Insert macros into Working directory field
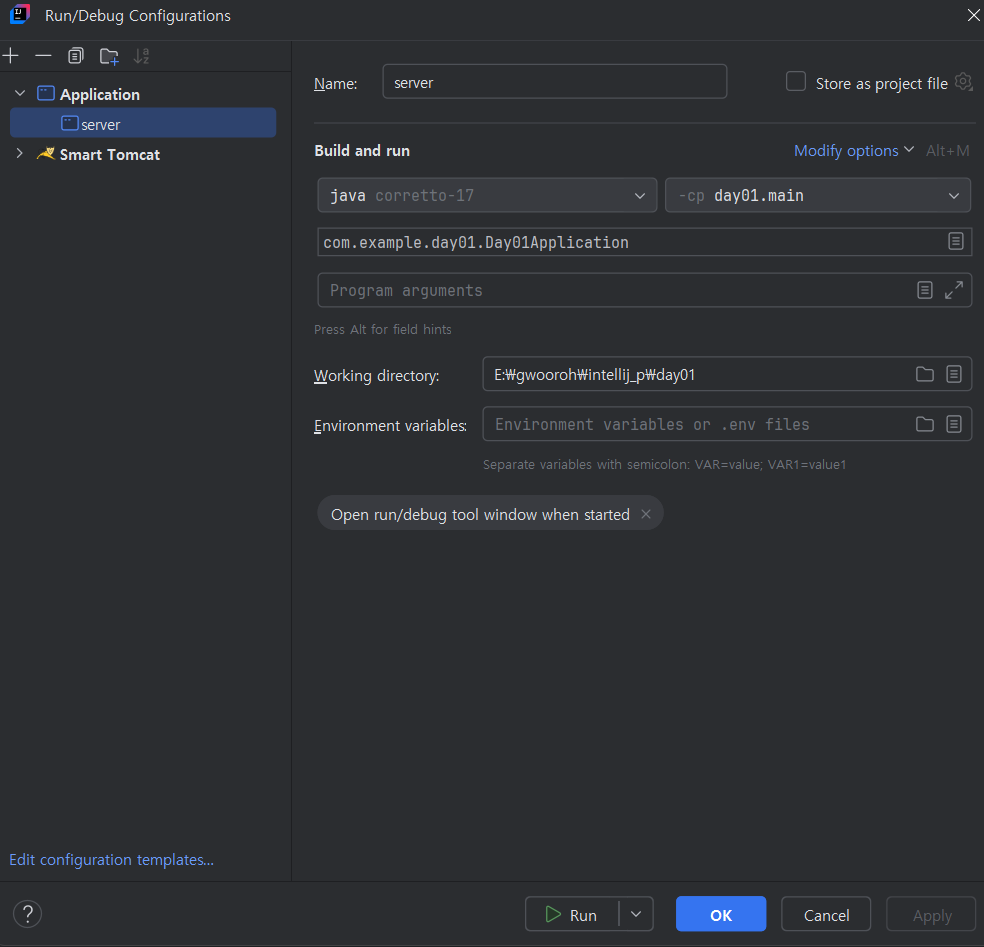Image resolution: width=984 pixels, height=947 pixels. (x=954, y=374)
